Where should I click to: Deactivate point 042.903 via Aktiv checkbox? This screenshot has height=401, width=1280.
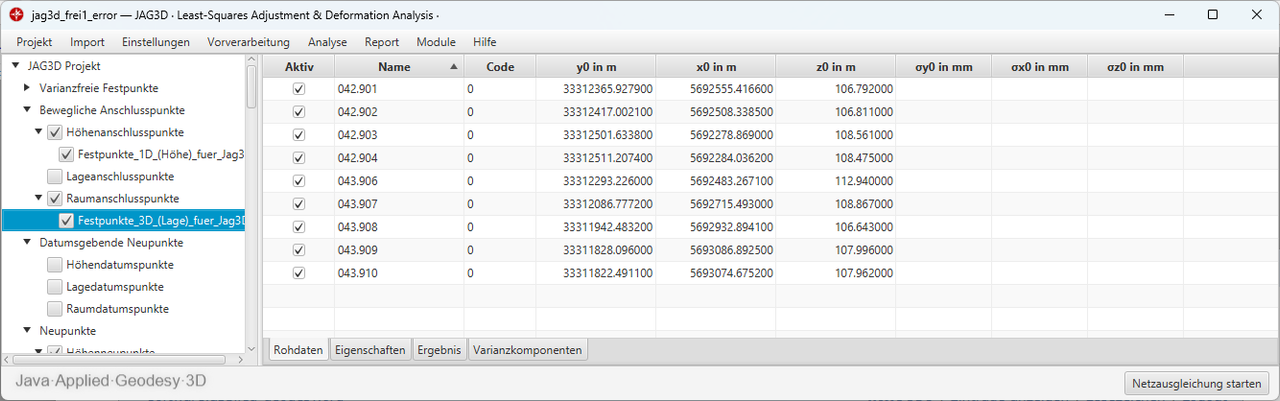pos(298,135)
